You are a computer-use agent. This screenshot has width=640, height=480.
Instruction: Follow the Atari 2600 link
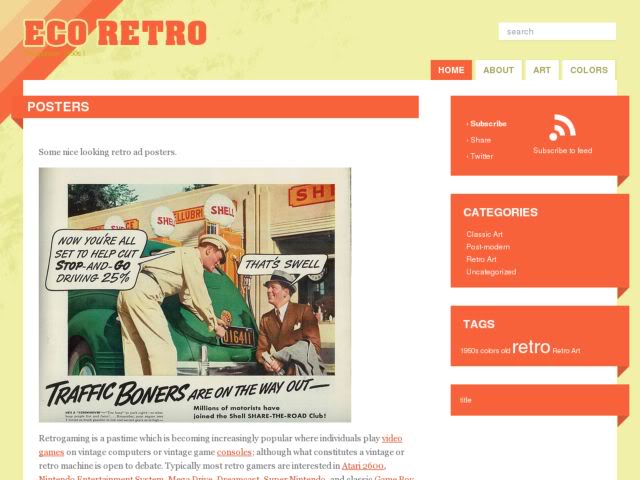(362, 466)
